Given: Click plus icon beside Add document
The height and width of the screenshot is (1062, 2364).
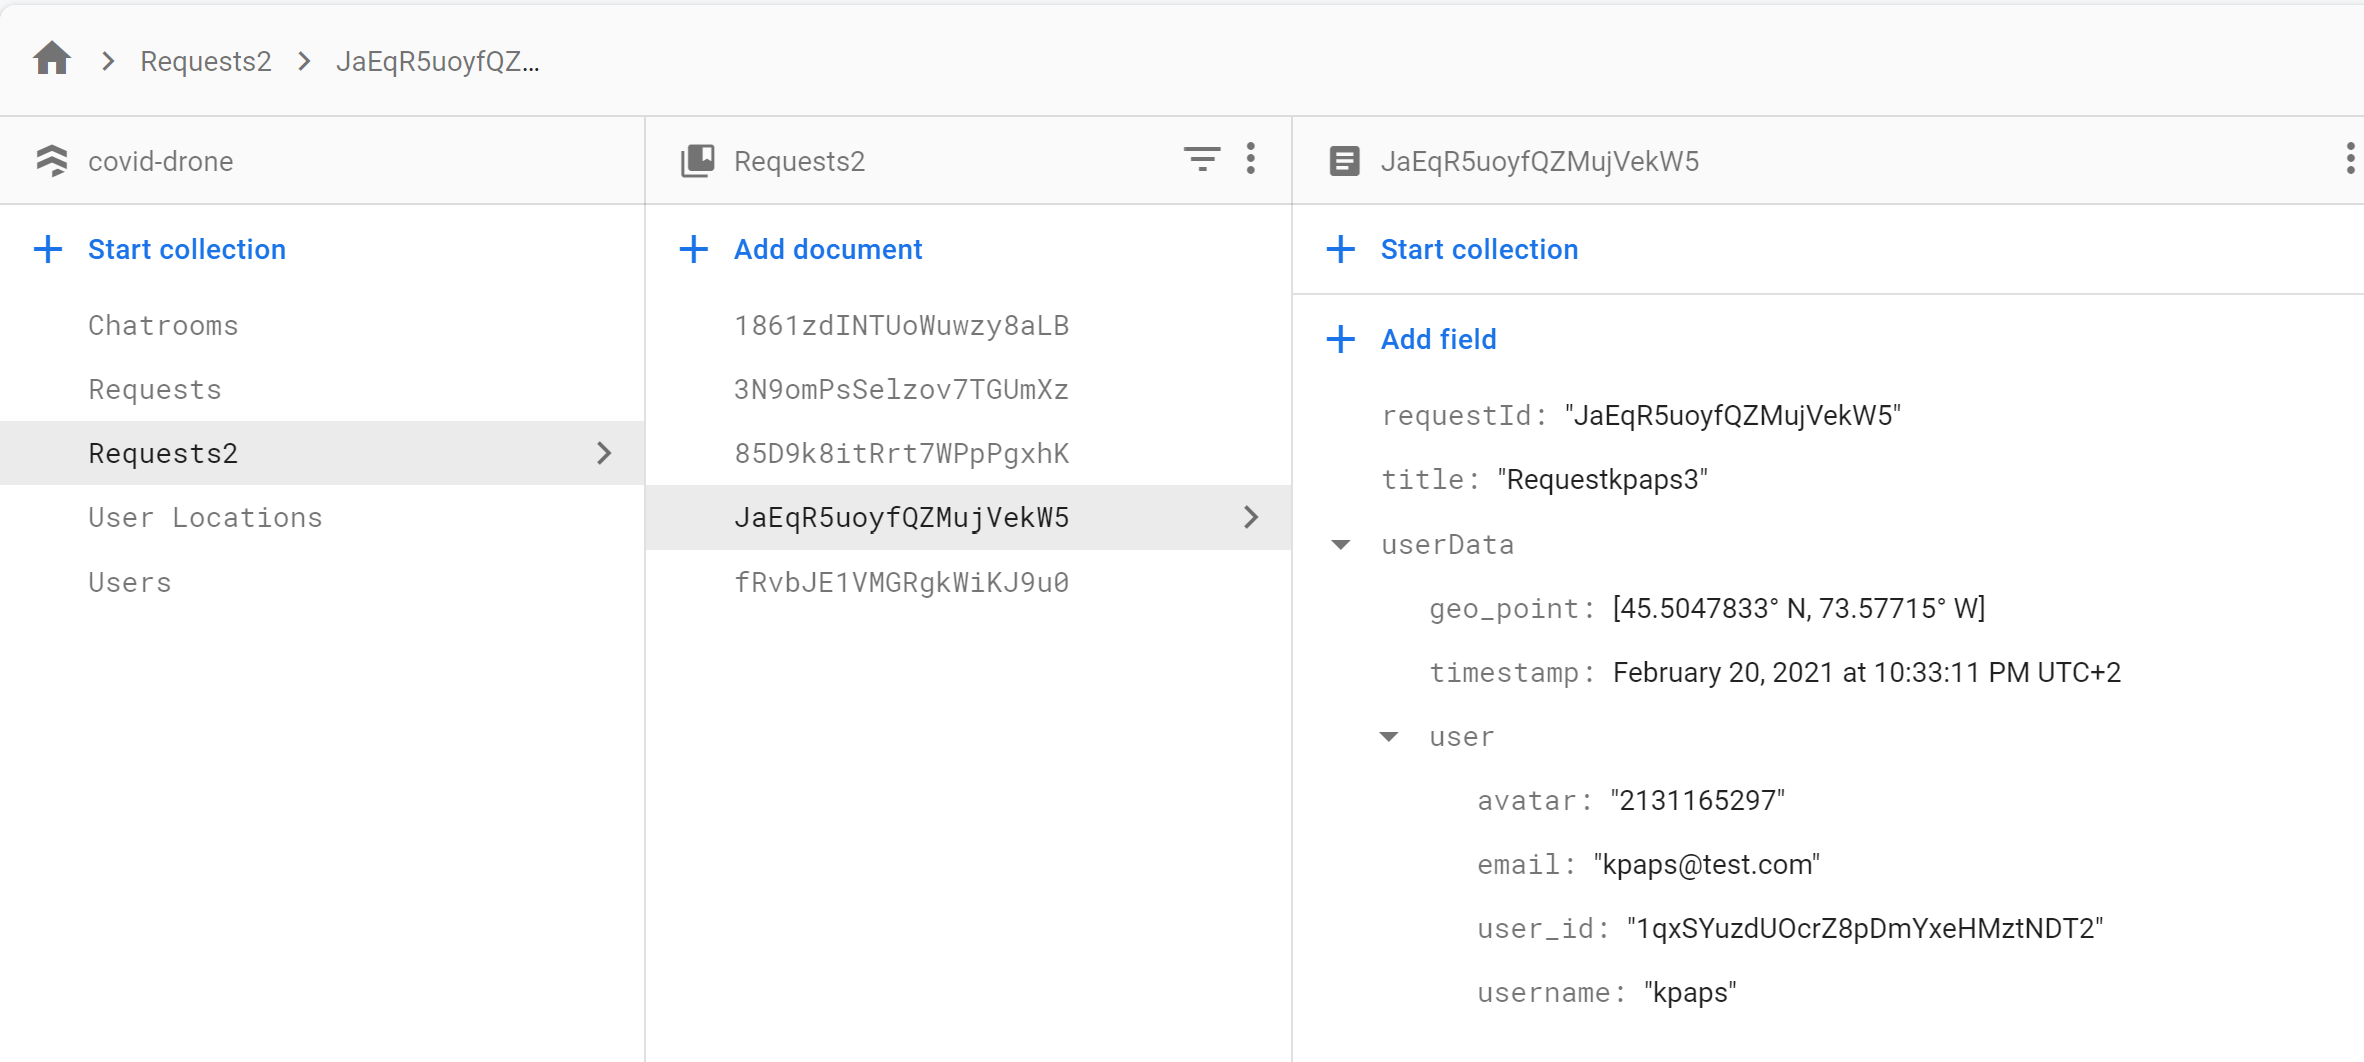Looking at the screenshot, I should (694, 249).
